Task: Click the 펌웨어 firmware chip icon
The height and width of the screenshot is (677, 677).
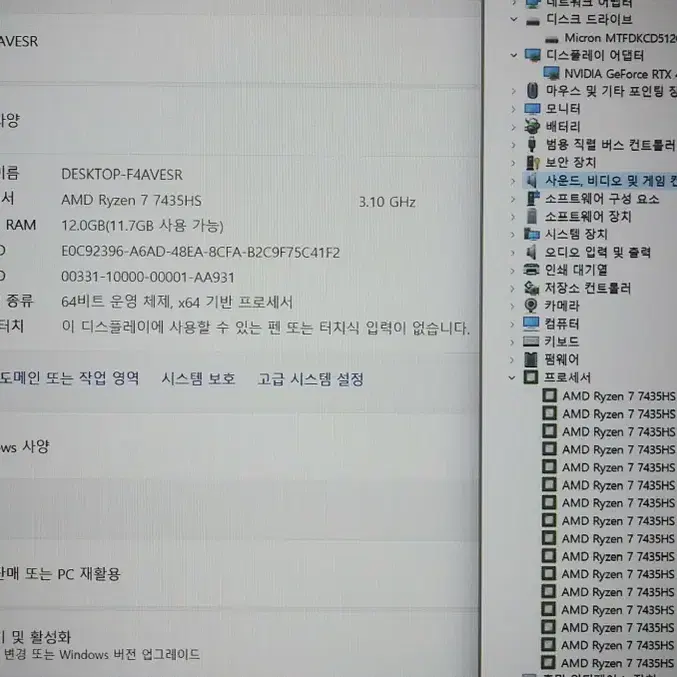Action: (x=530, y=359)
